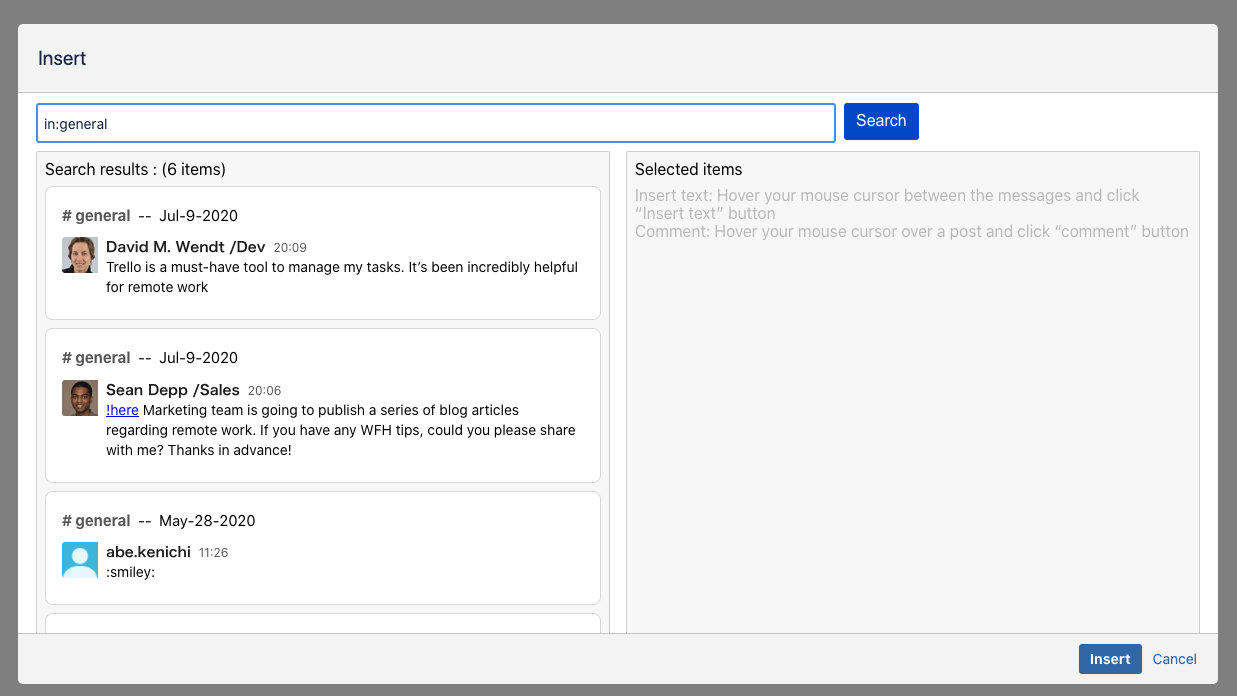Click the 20:09 message timestamp
The height and width of the screenshot is (696, 1237).
[290, 248]
